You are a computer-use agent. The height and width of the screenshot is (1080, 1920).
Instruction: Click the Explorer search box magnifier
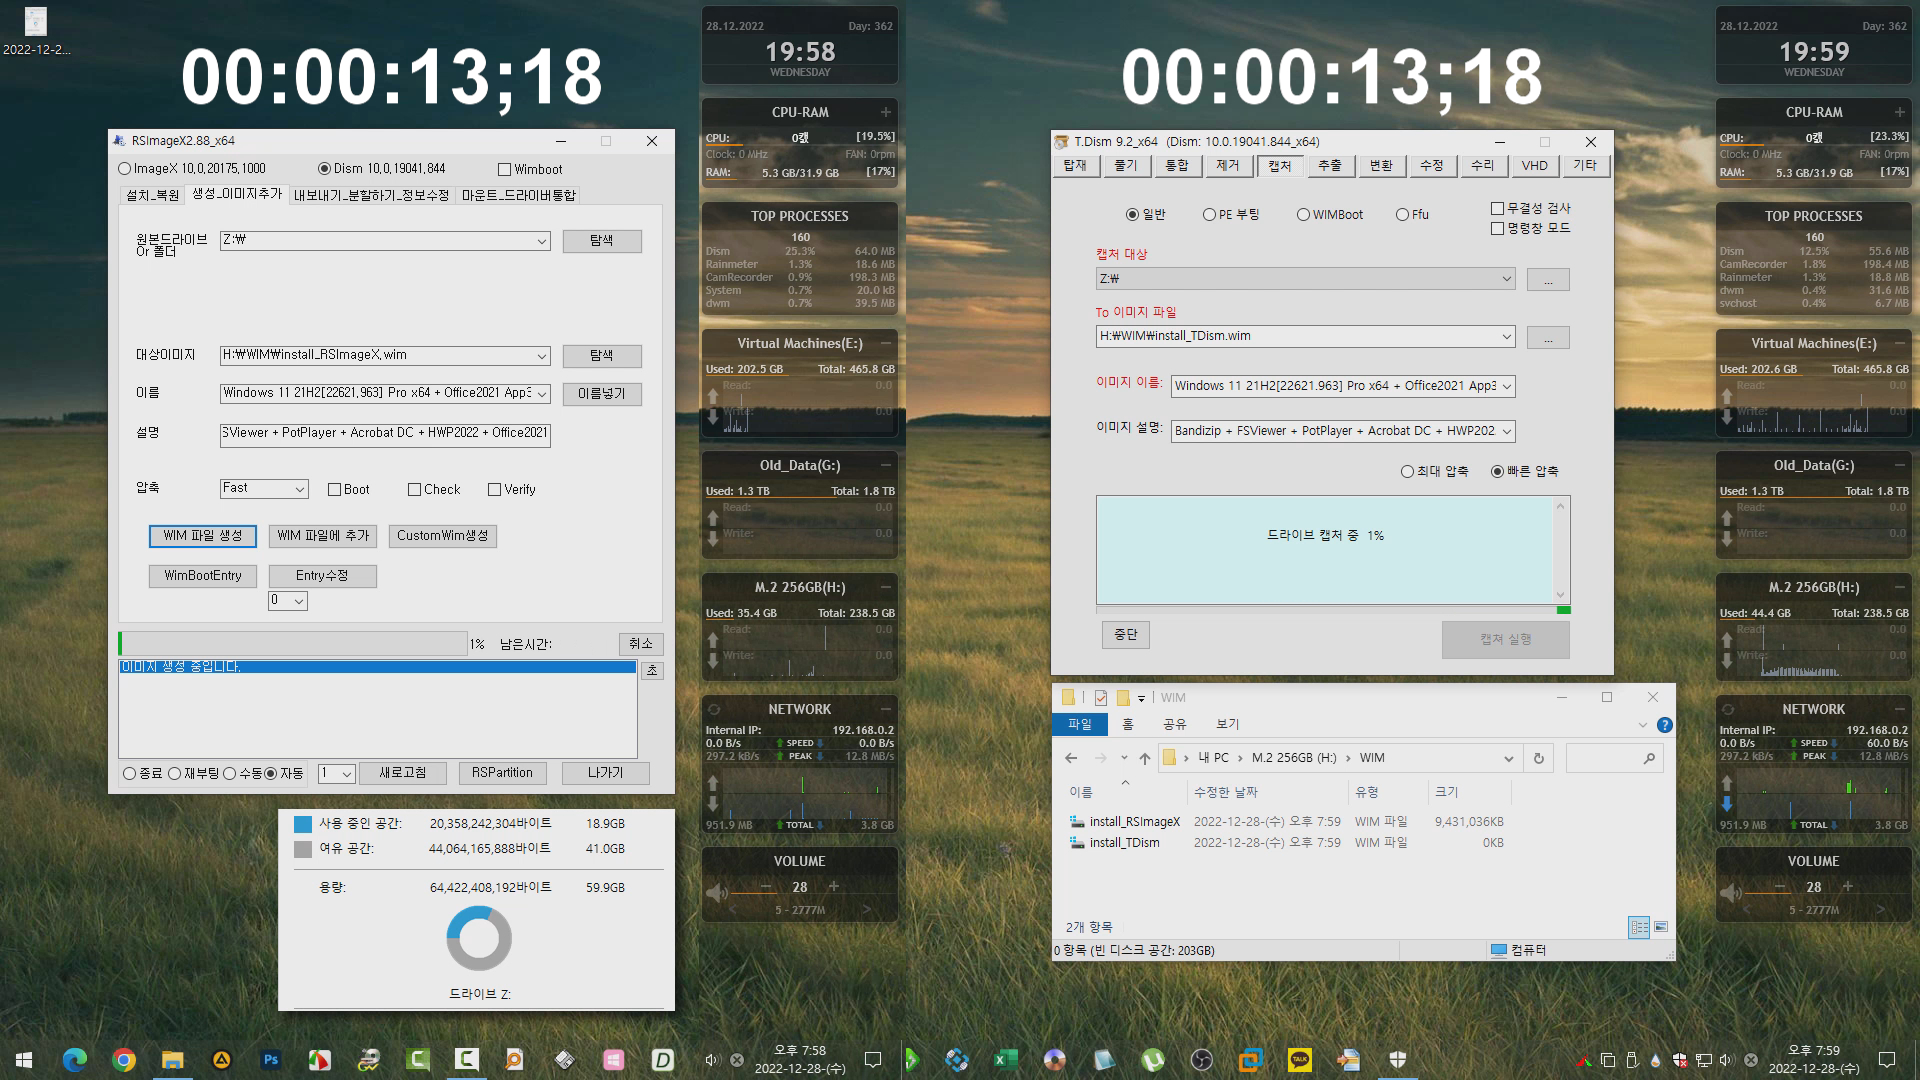click(x=1649, y=759)
